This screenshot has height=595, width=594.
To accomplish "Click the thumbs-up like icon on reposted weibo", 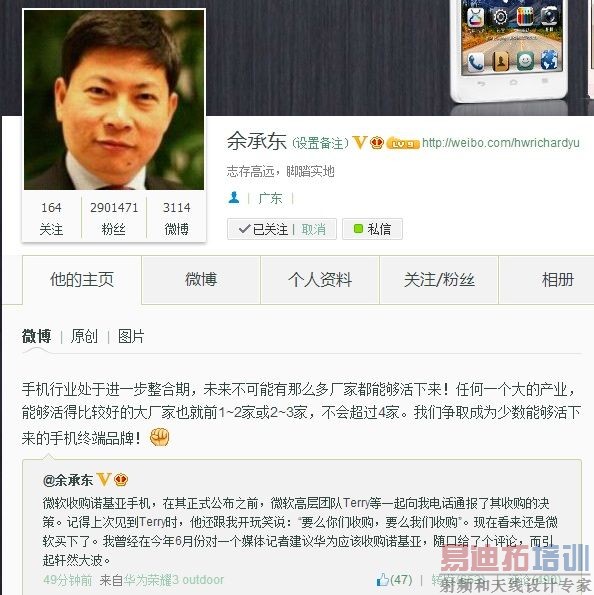I will coord(382,579).
